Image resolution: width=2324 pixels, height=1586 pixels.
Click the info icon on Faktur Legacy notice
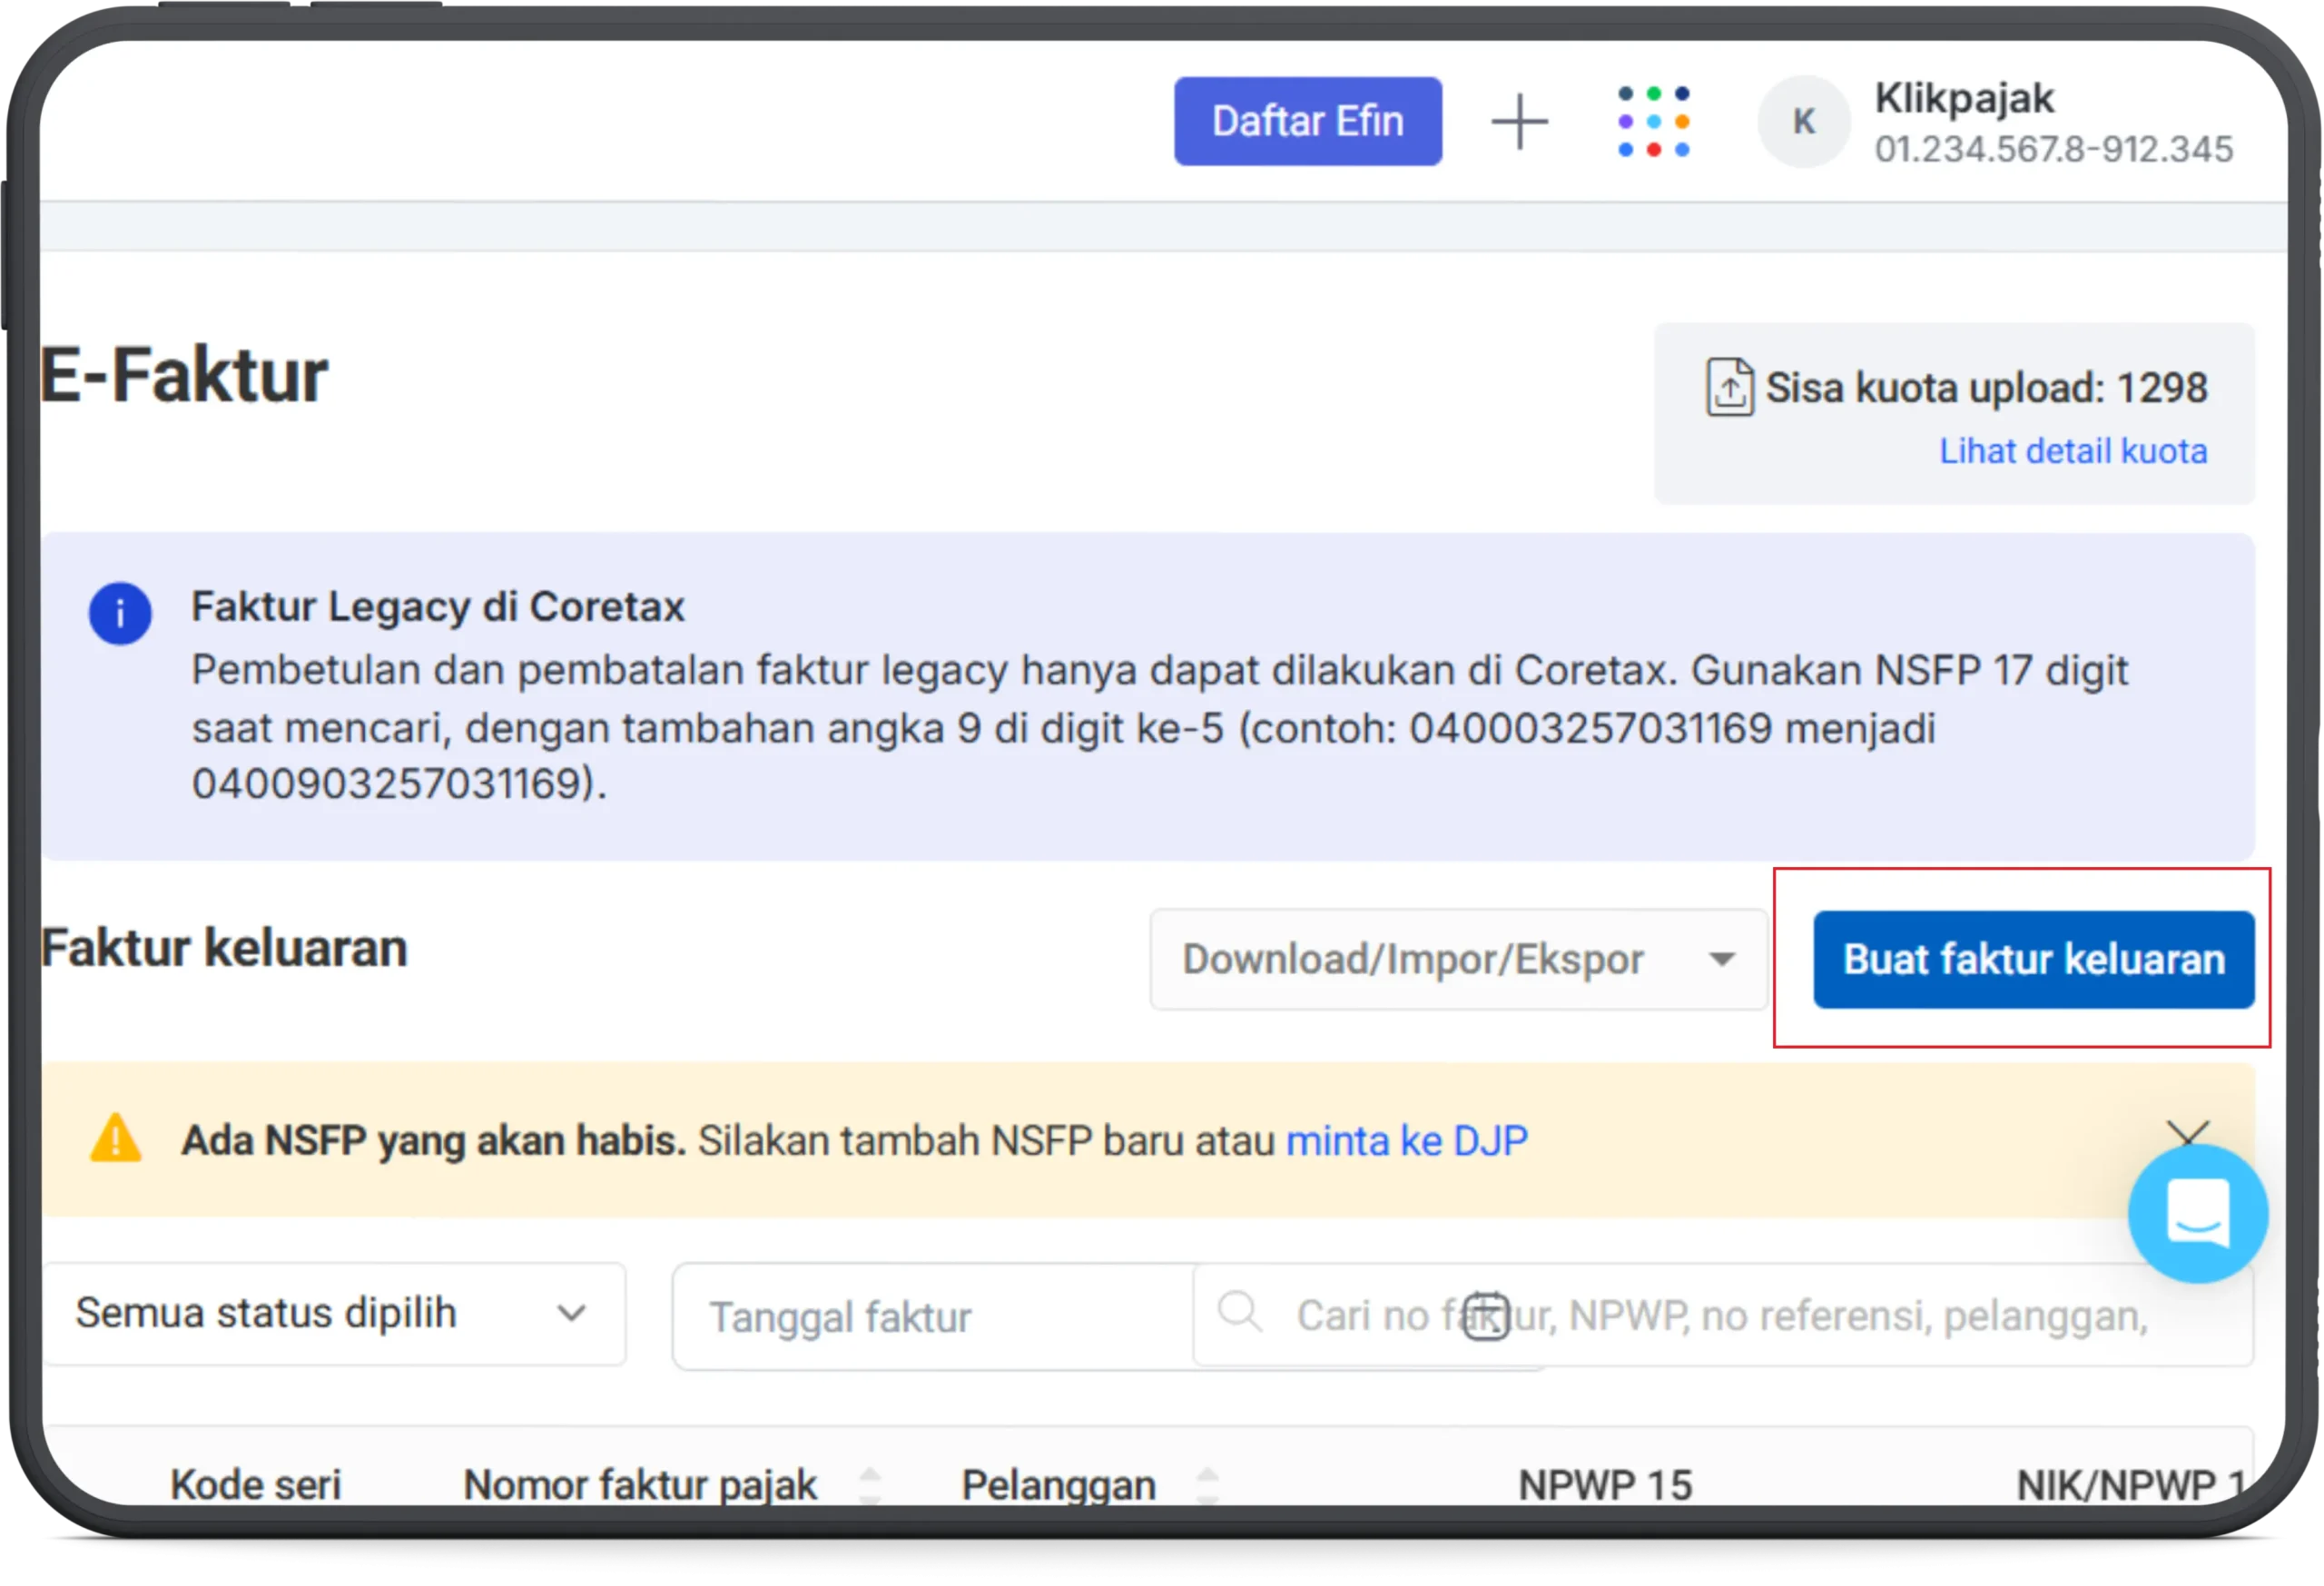tap(120, 613)
